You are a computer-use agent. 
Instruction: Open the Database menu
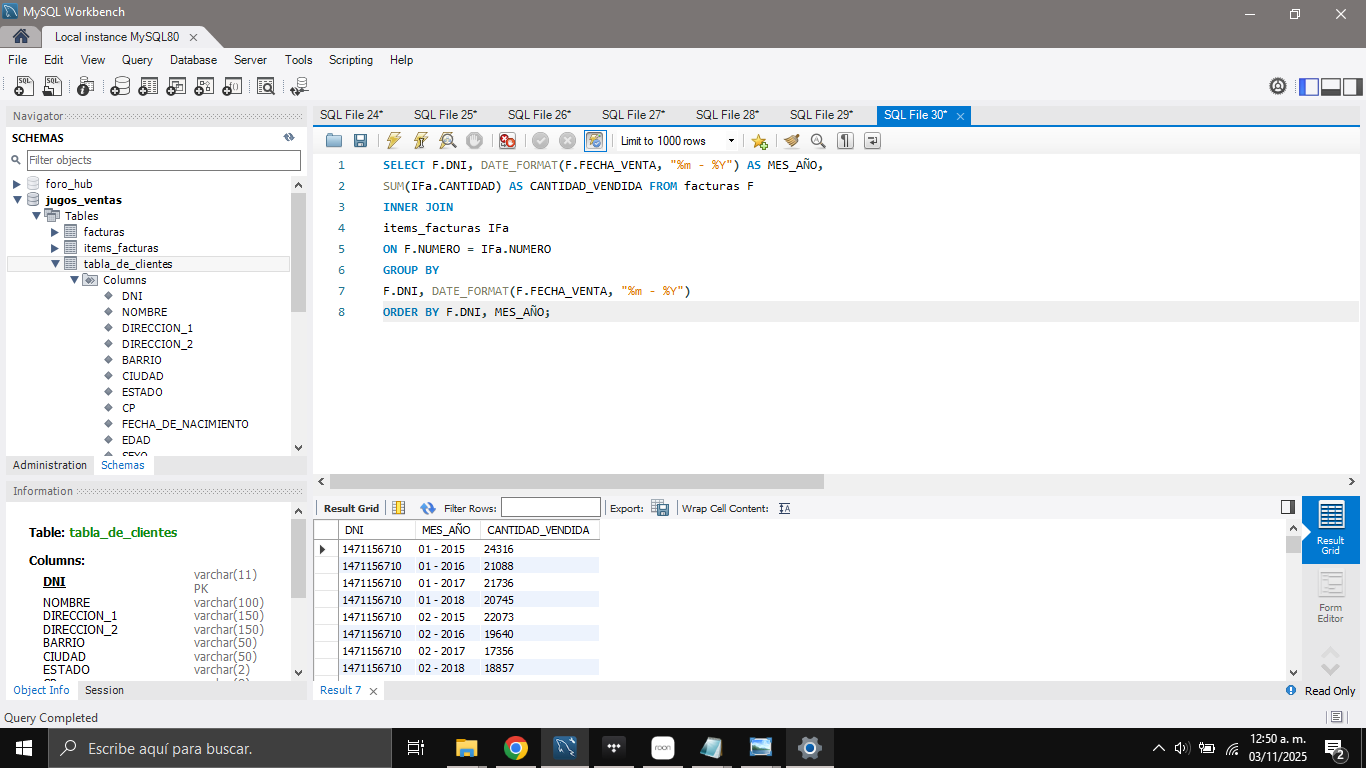[x=193, y=60]
